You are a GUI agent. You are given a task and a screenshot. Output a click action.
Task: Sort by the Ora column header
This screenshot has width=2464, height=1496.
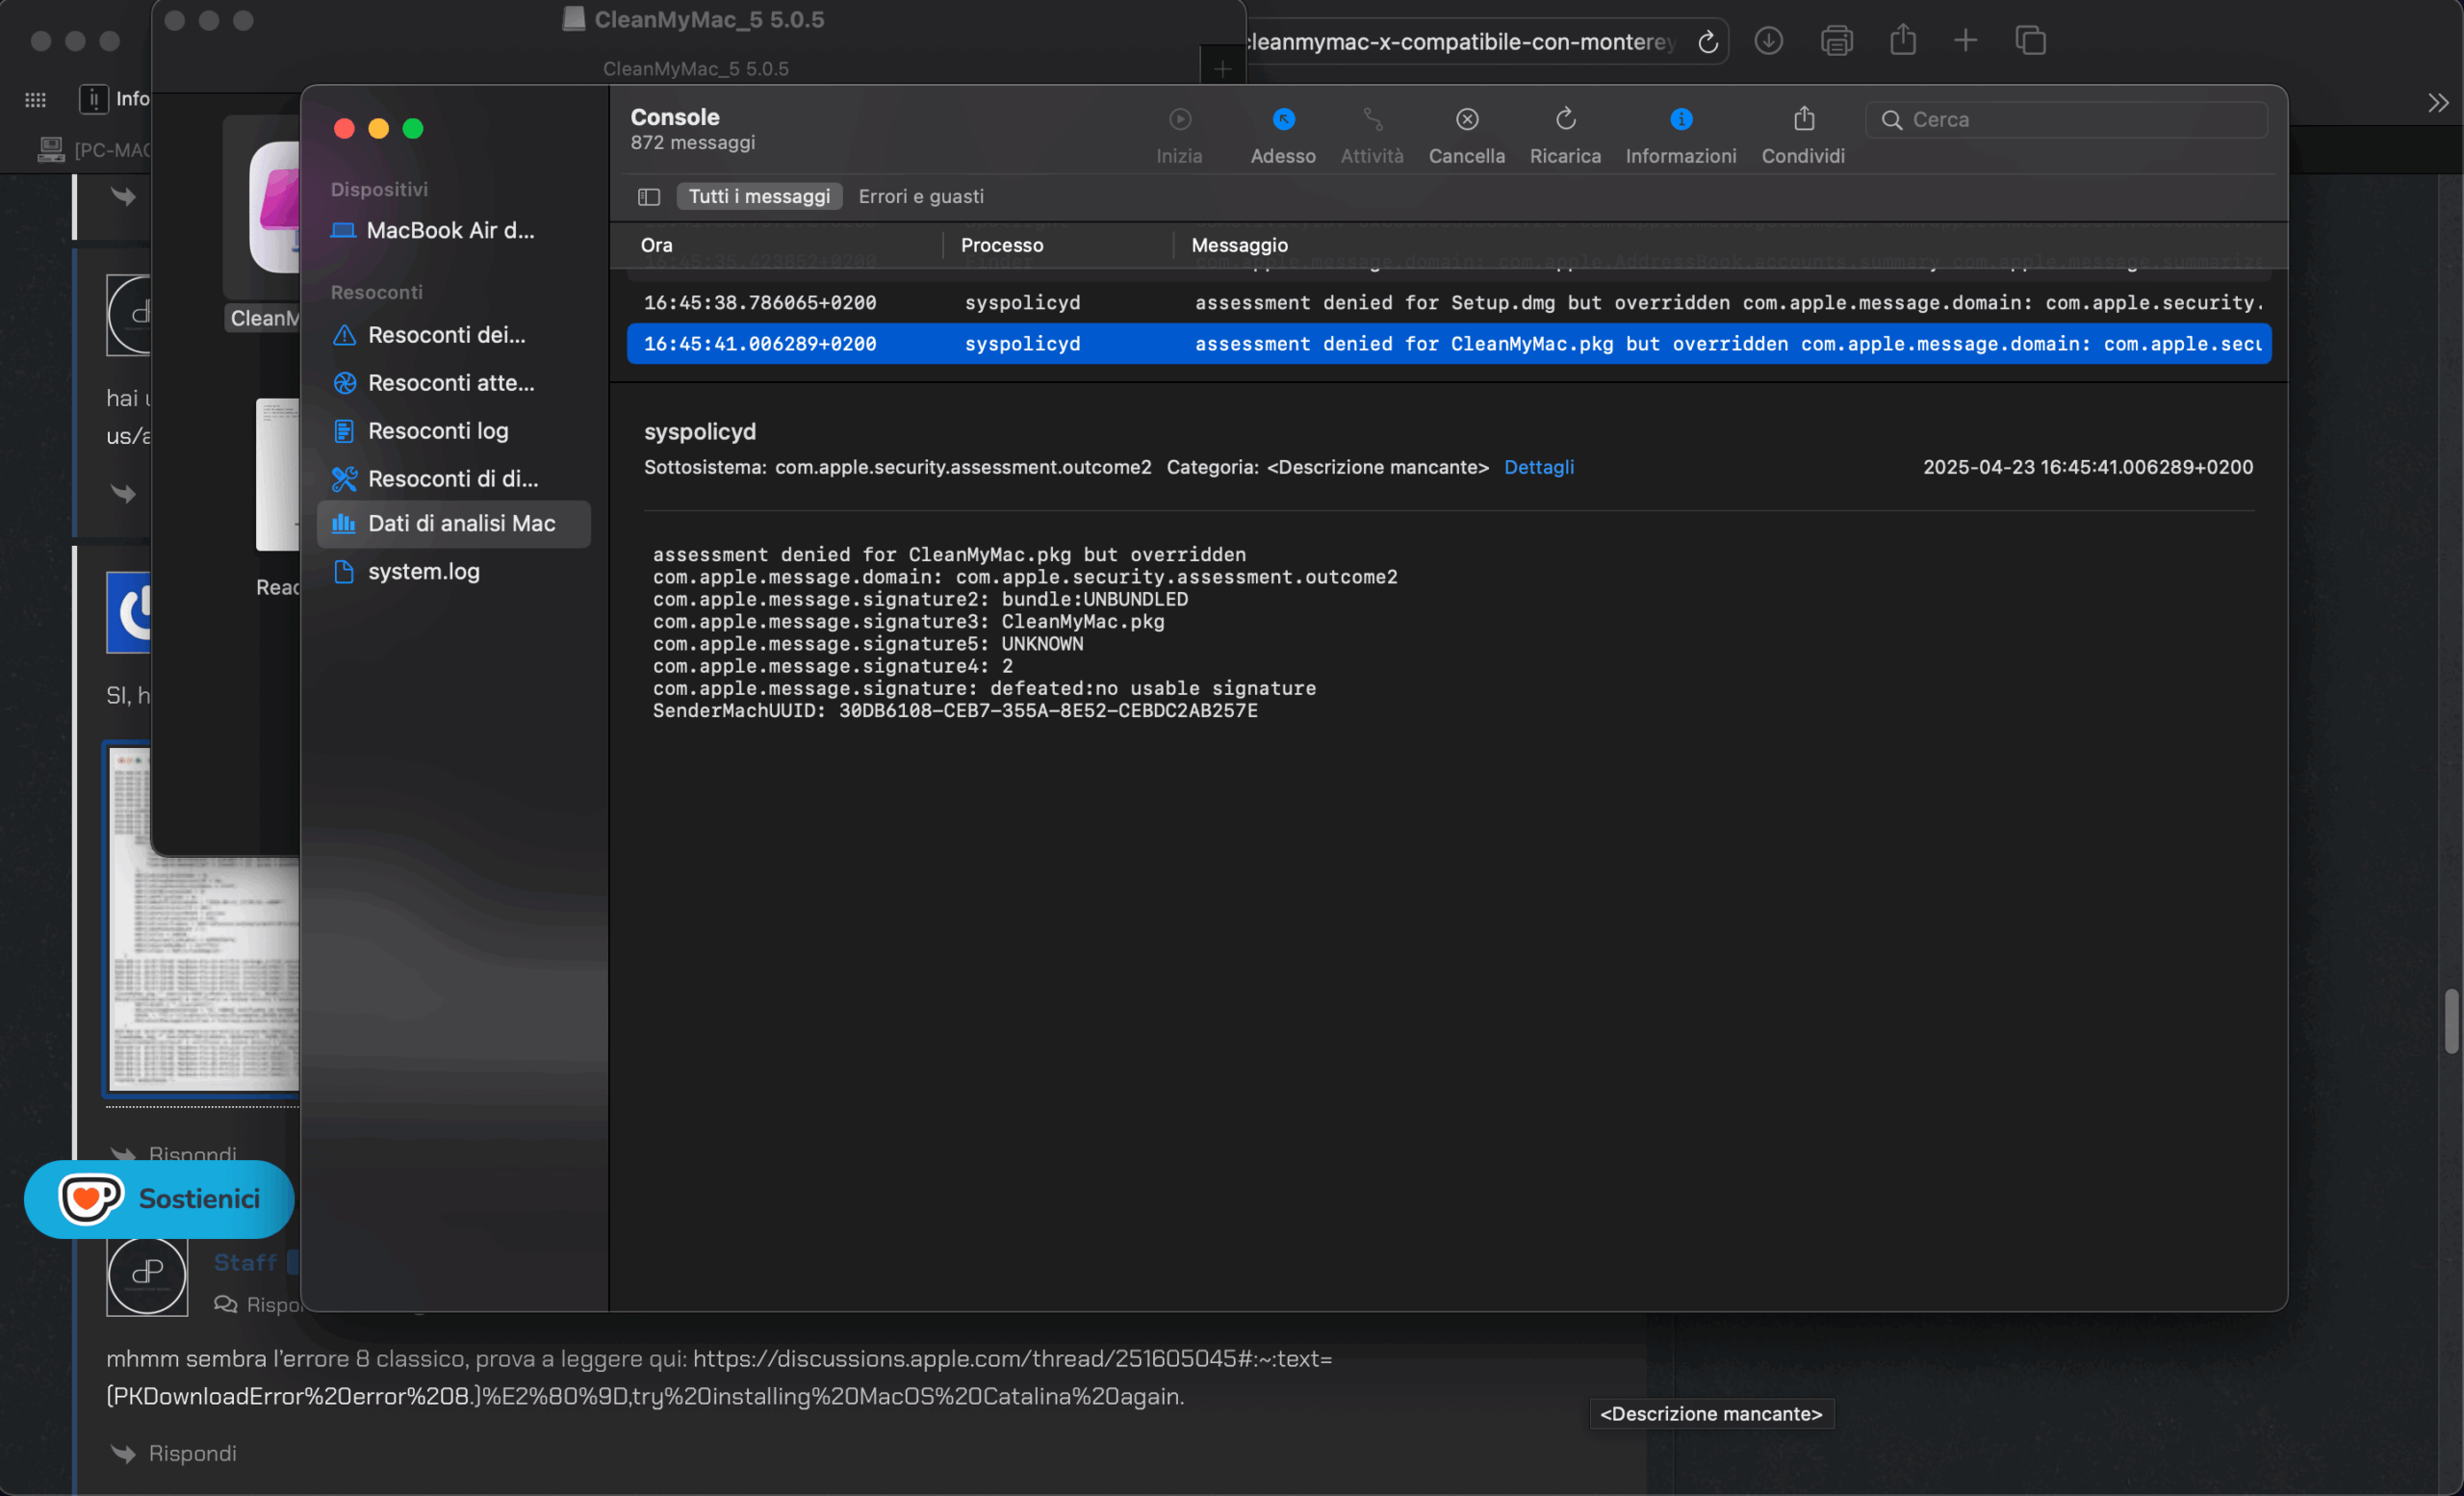656,245
